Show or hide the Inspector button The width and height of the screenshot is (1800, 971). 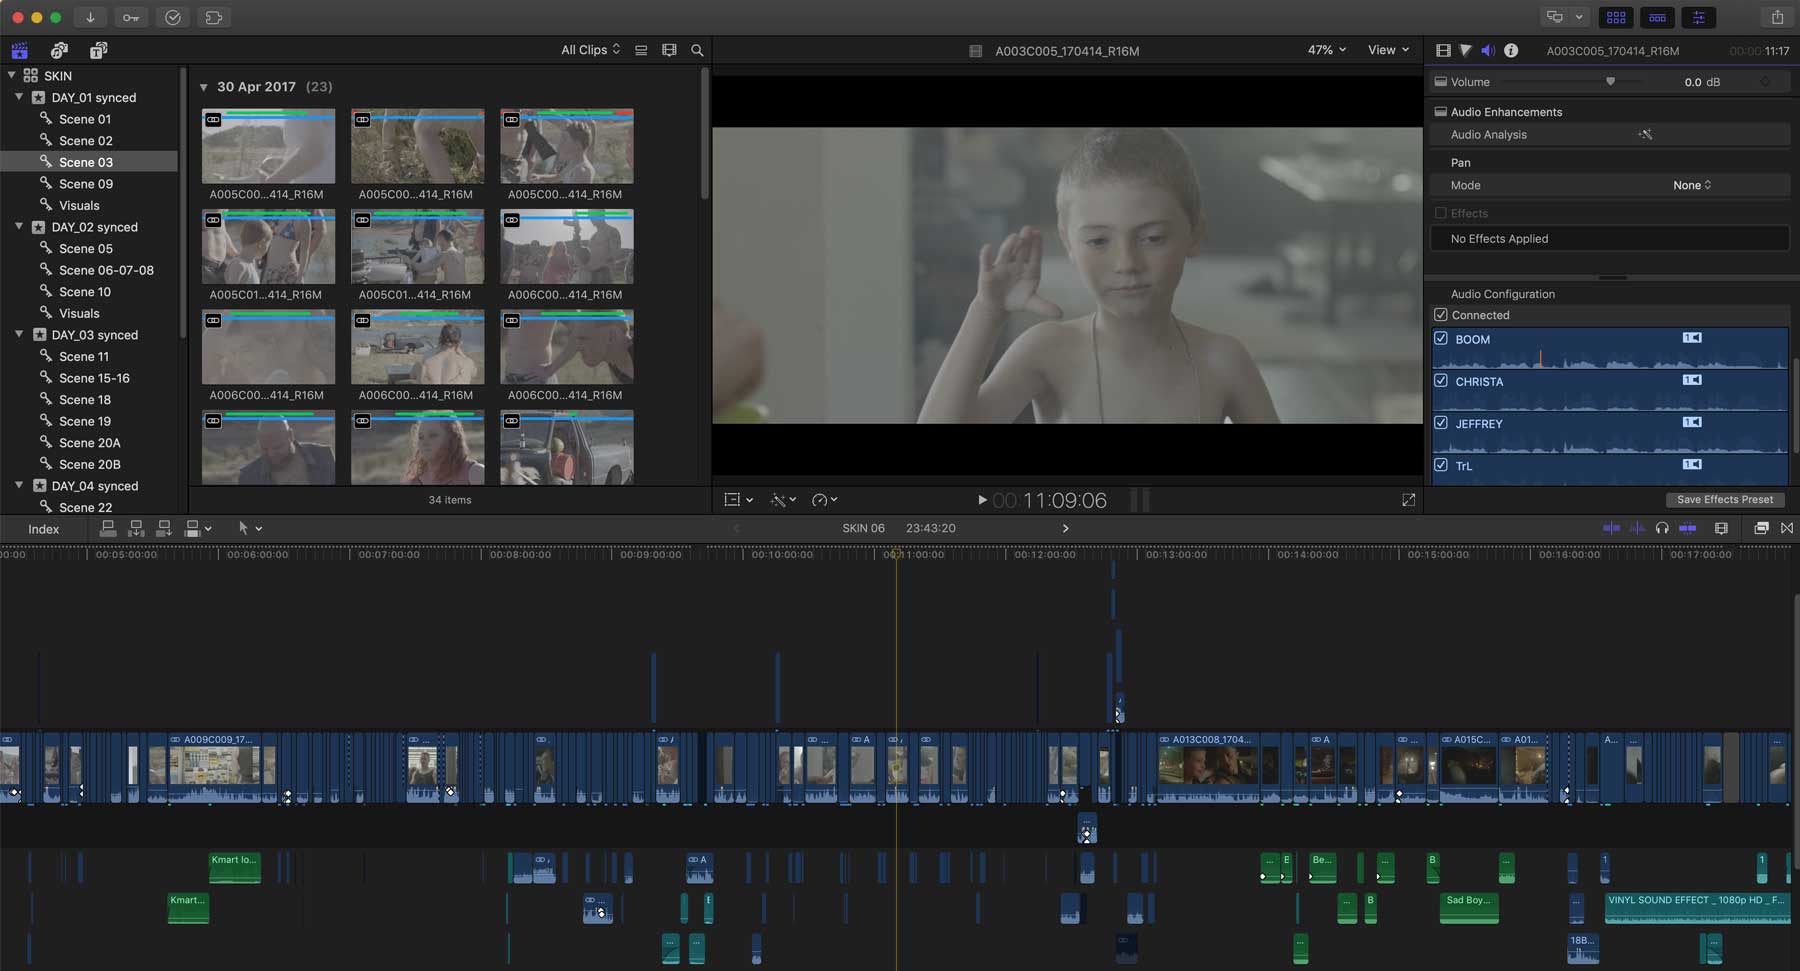[x=1698, y=17]
